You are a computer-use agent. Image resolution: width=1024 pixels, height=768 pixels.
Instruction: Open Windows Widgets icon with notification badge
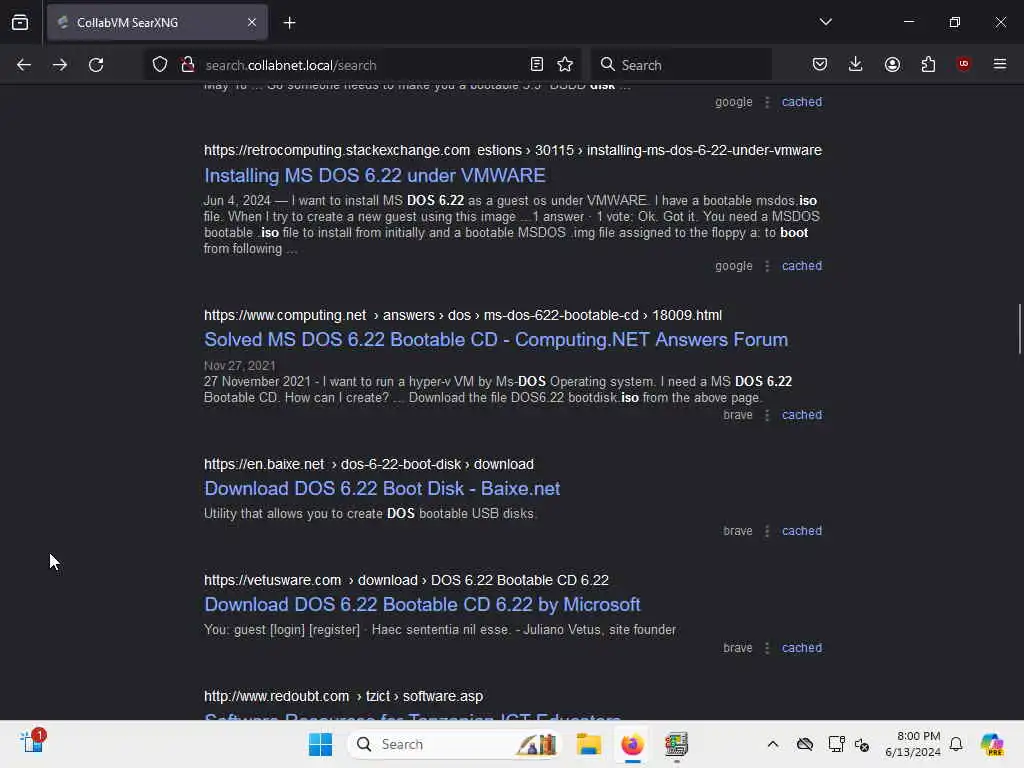point(33,743)
